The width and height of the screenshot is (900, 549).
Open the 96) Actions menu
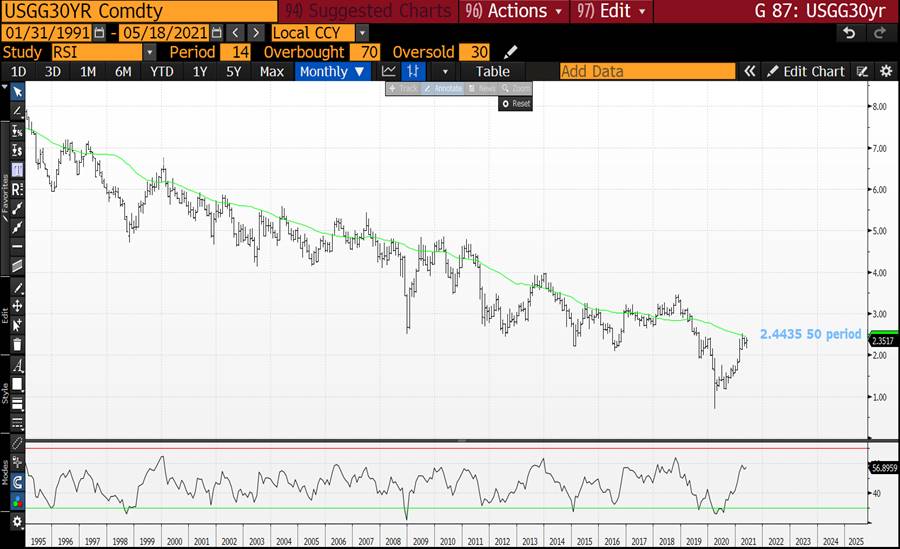pyautogui.click(x=515, y=11)
